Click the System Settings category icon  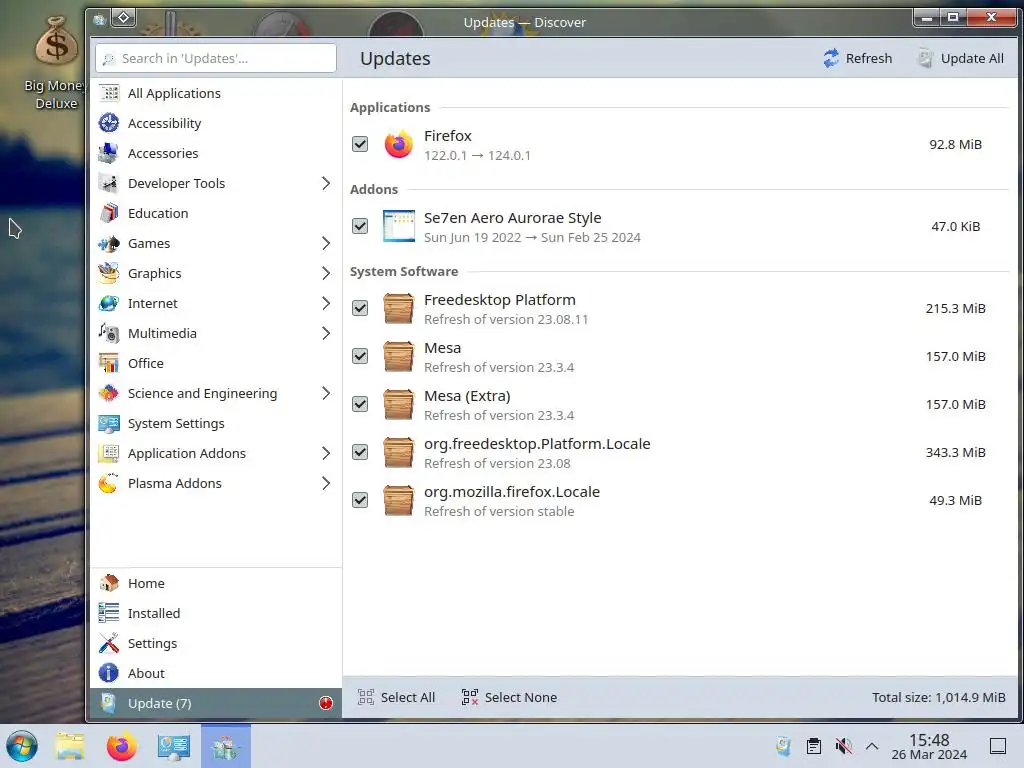pos(109,423)
